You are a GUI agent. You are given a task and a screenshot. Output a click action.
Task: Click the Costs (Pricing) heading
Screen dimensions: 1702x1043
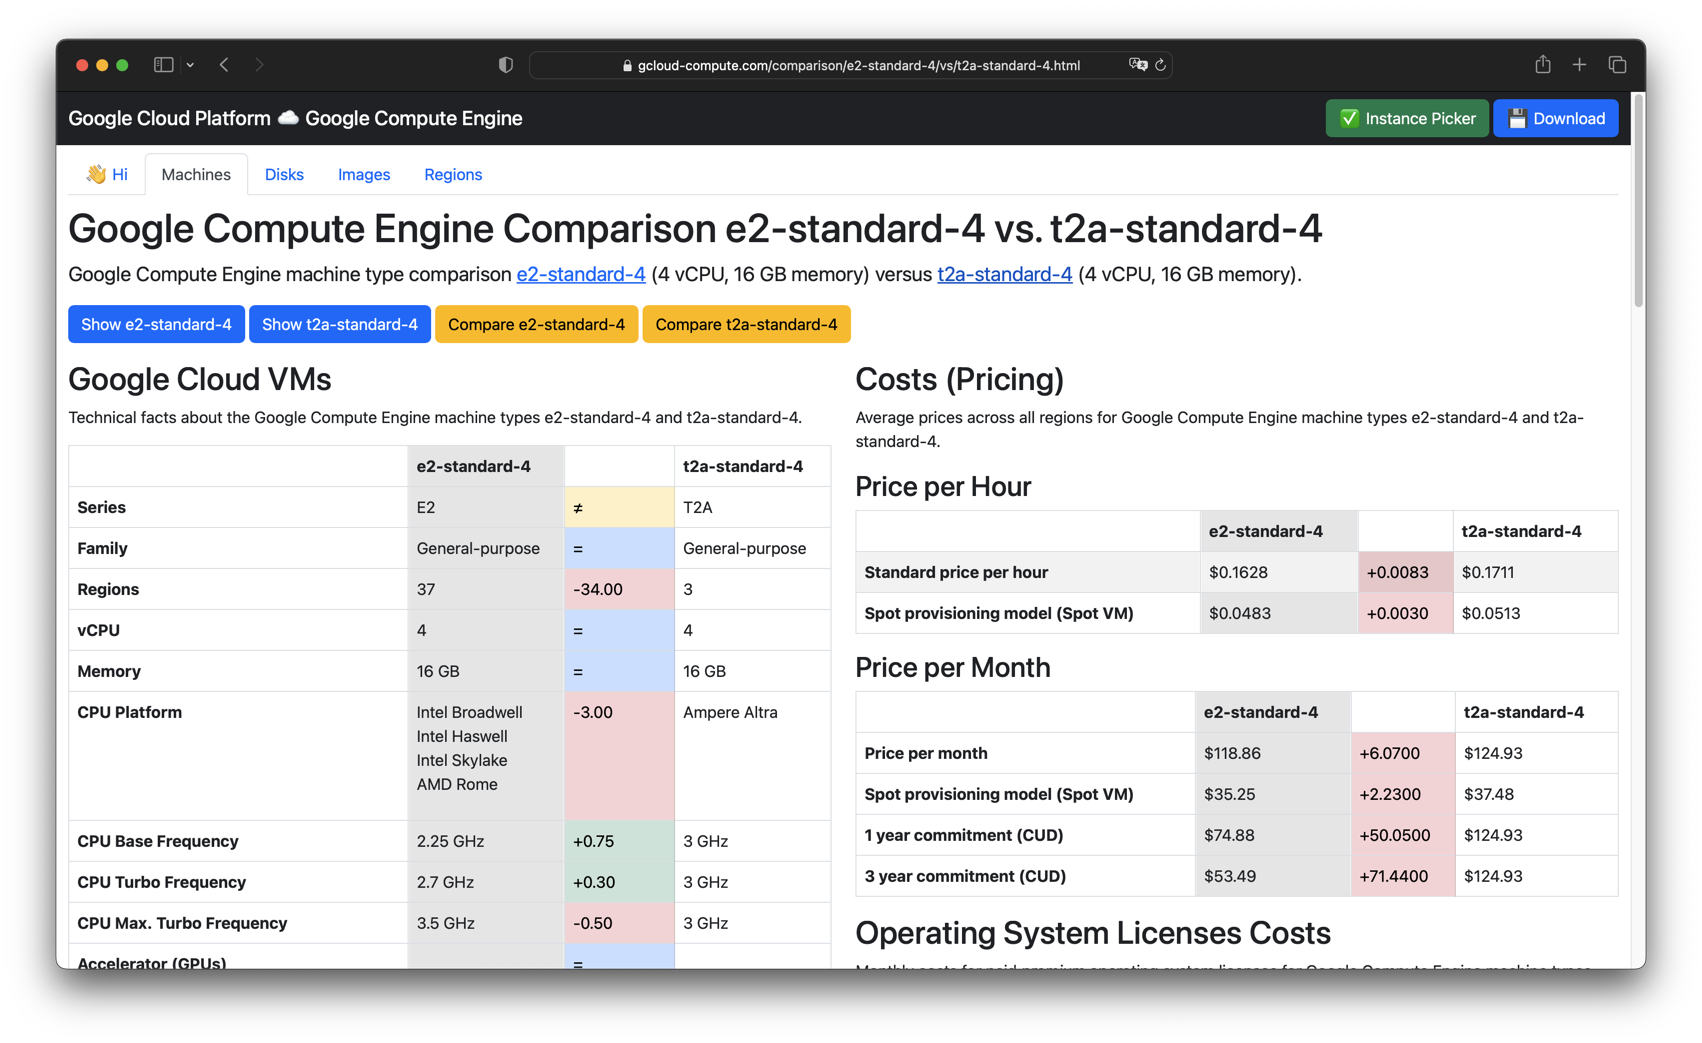[x=959, y=379]
